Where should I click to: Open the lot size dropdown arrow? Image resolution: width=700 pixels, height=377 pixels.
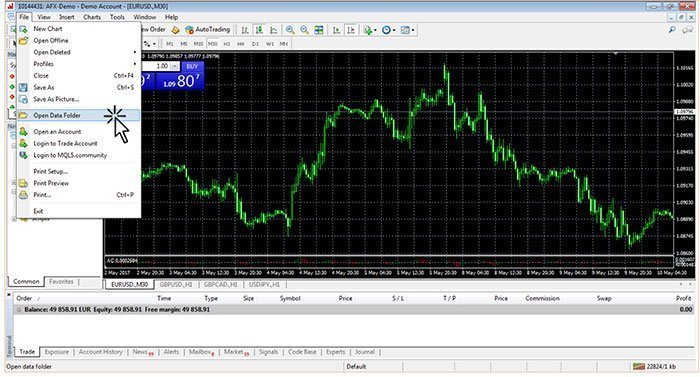(x=175, y=66)
